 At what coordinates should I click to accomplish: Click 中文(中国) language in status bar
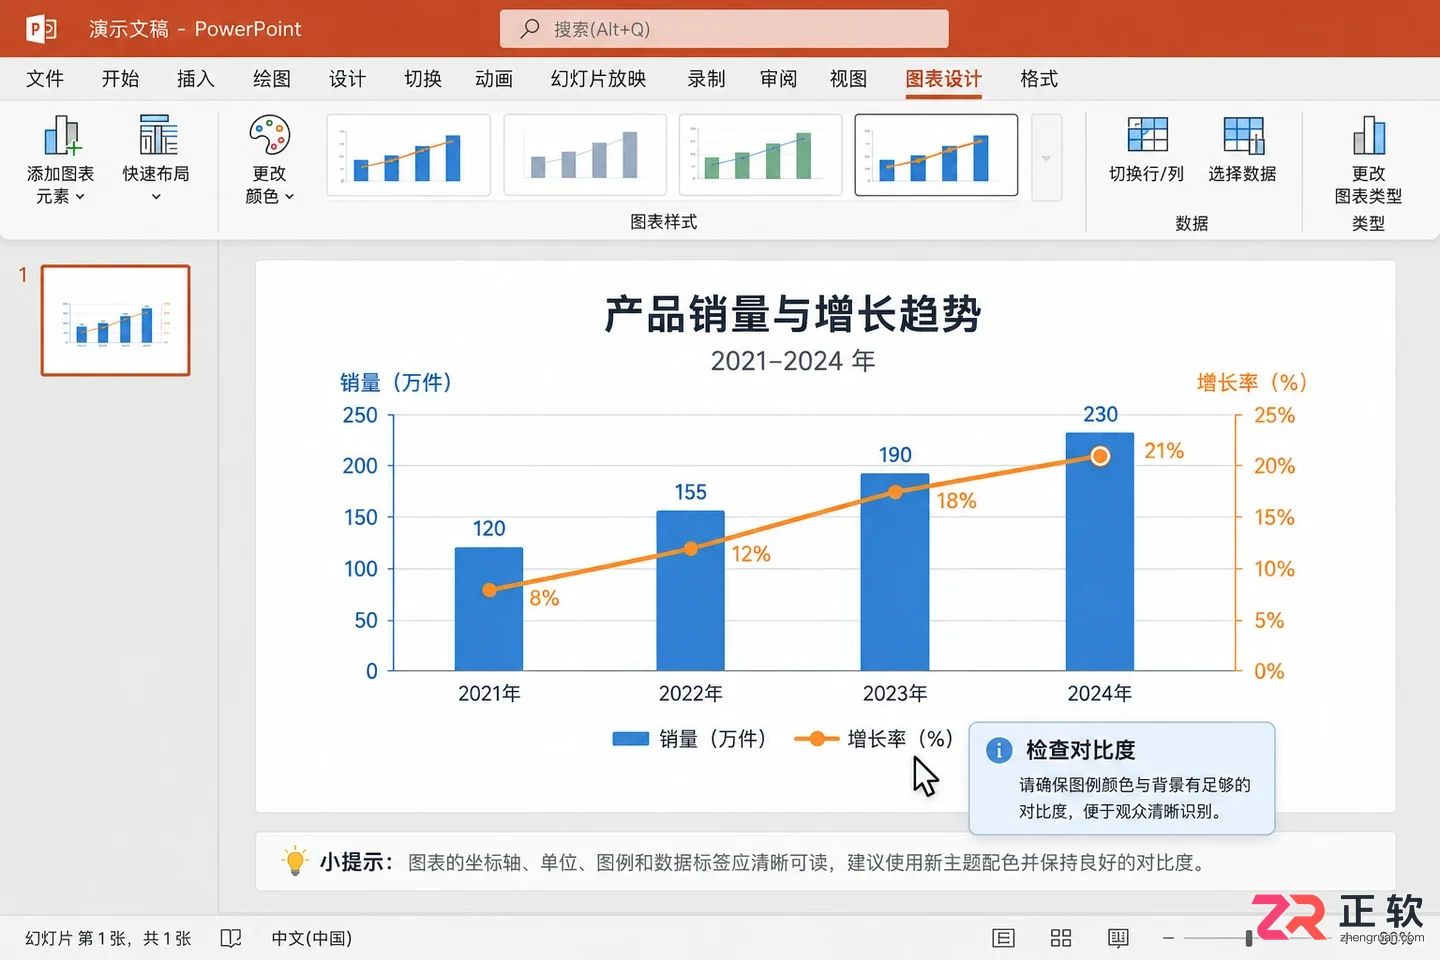click(x=312, y=938)
